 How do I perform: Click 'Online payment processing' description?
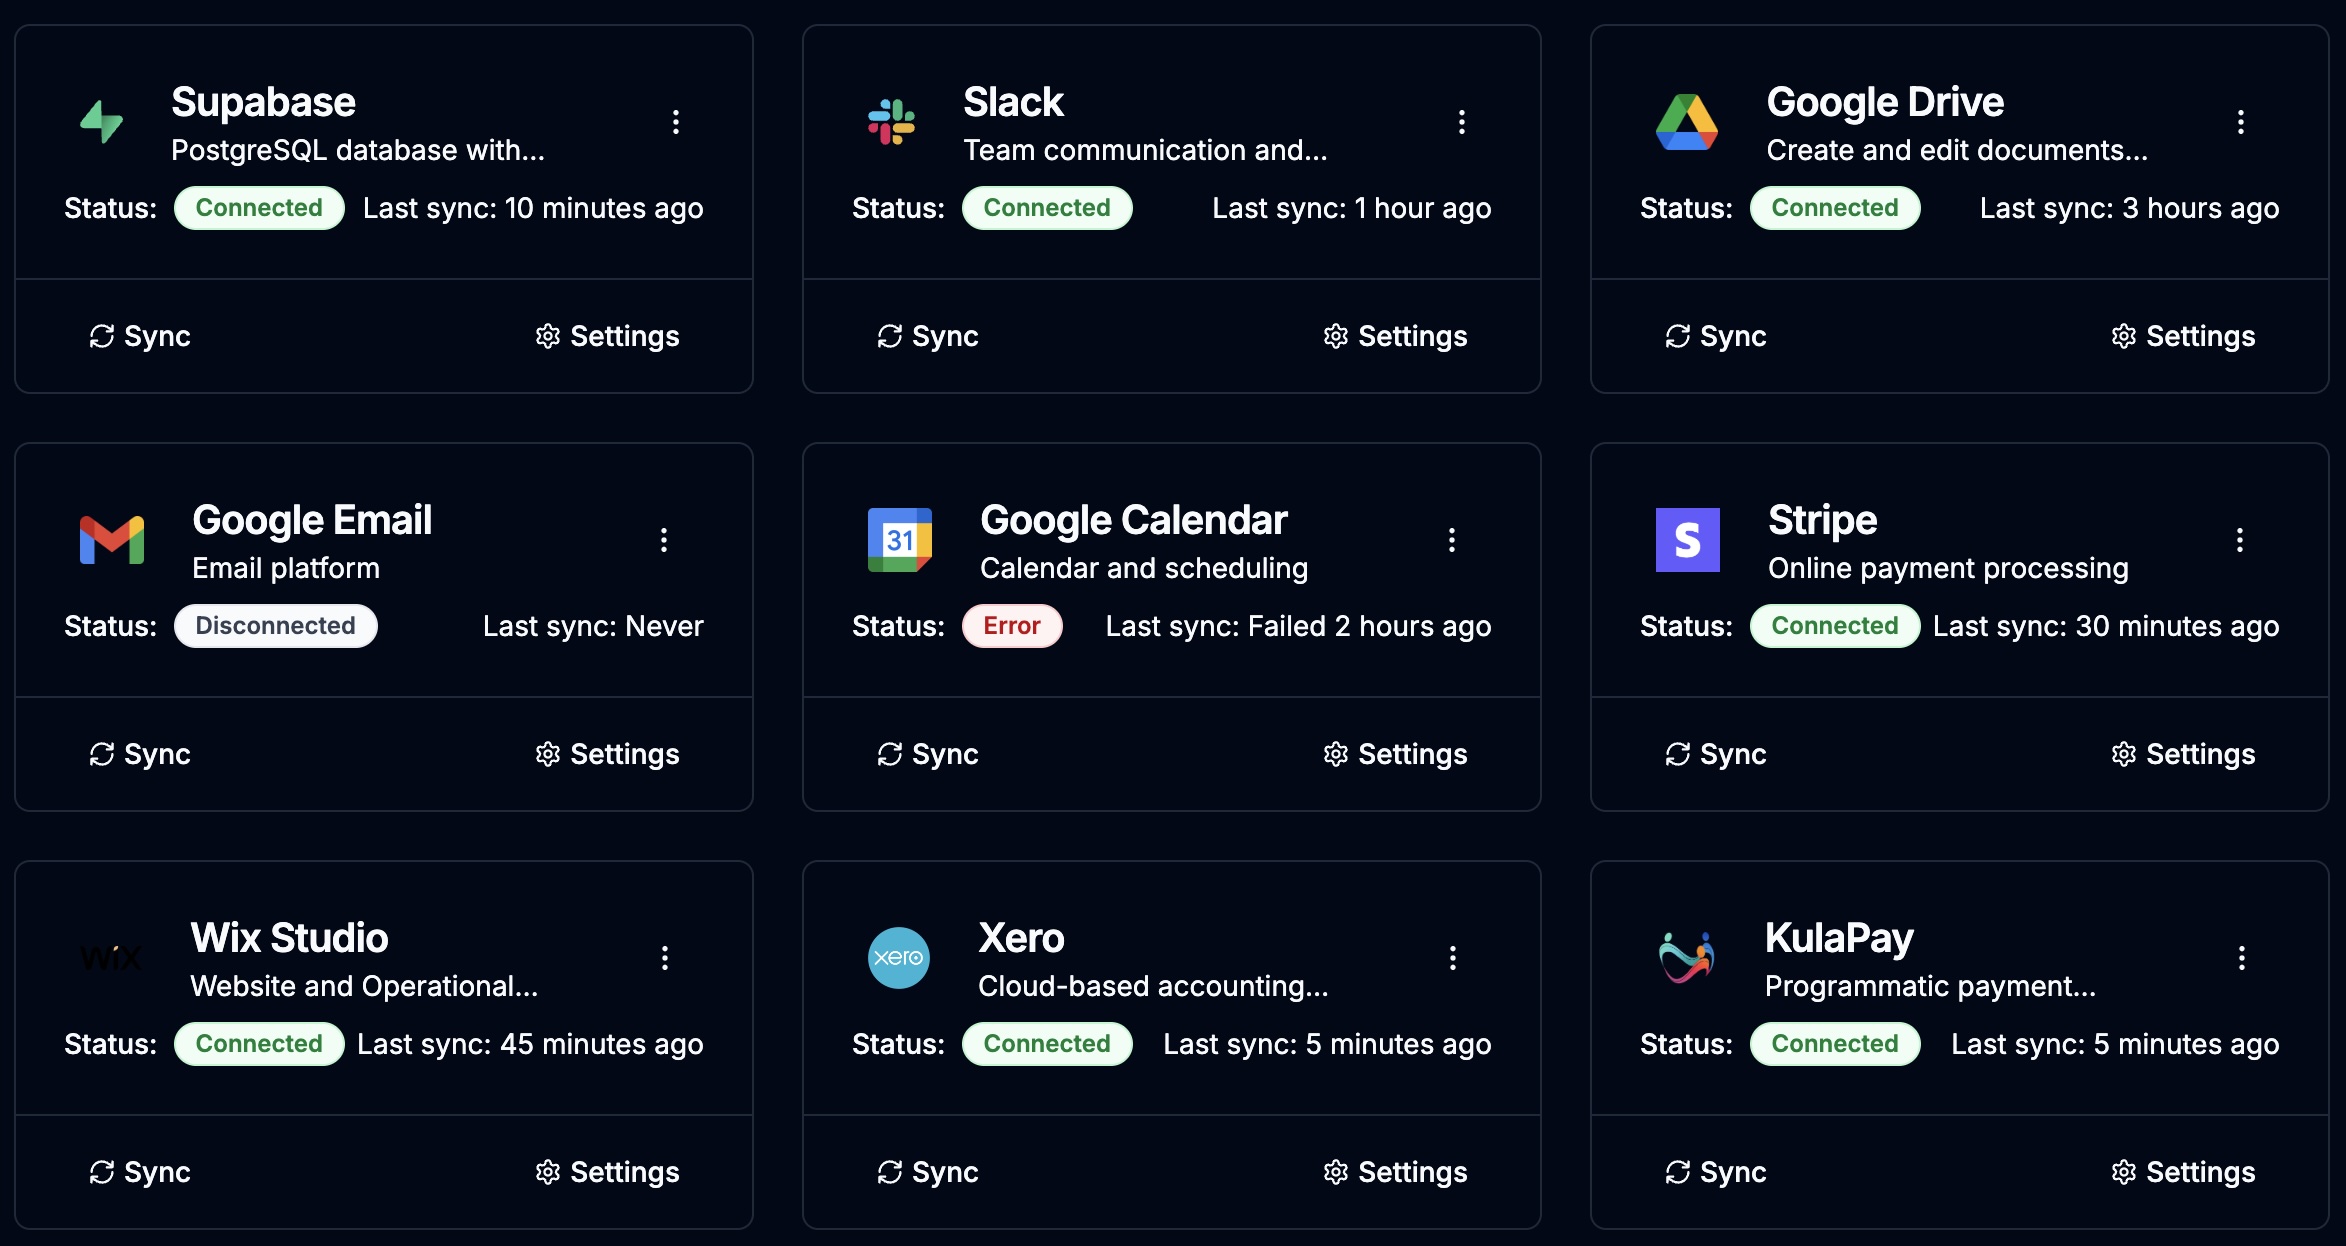point(1948,568)
